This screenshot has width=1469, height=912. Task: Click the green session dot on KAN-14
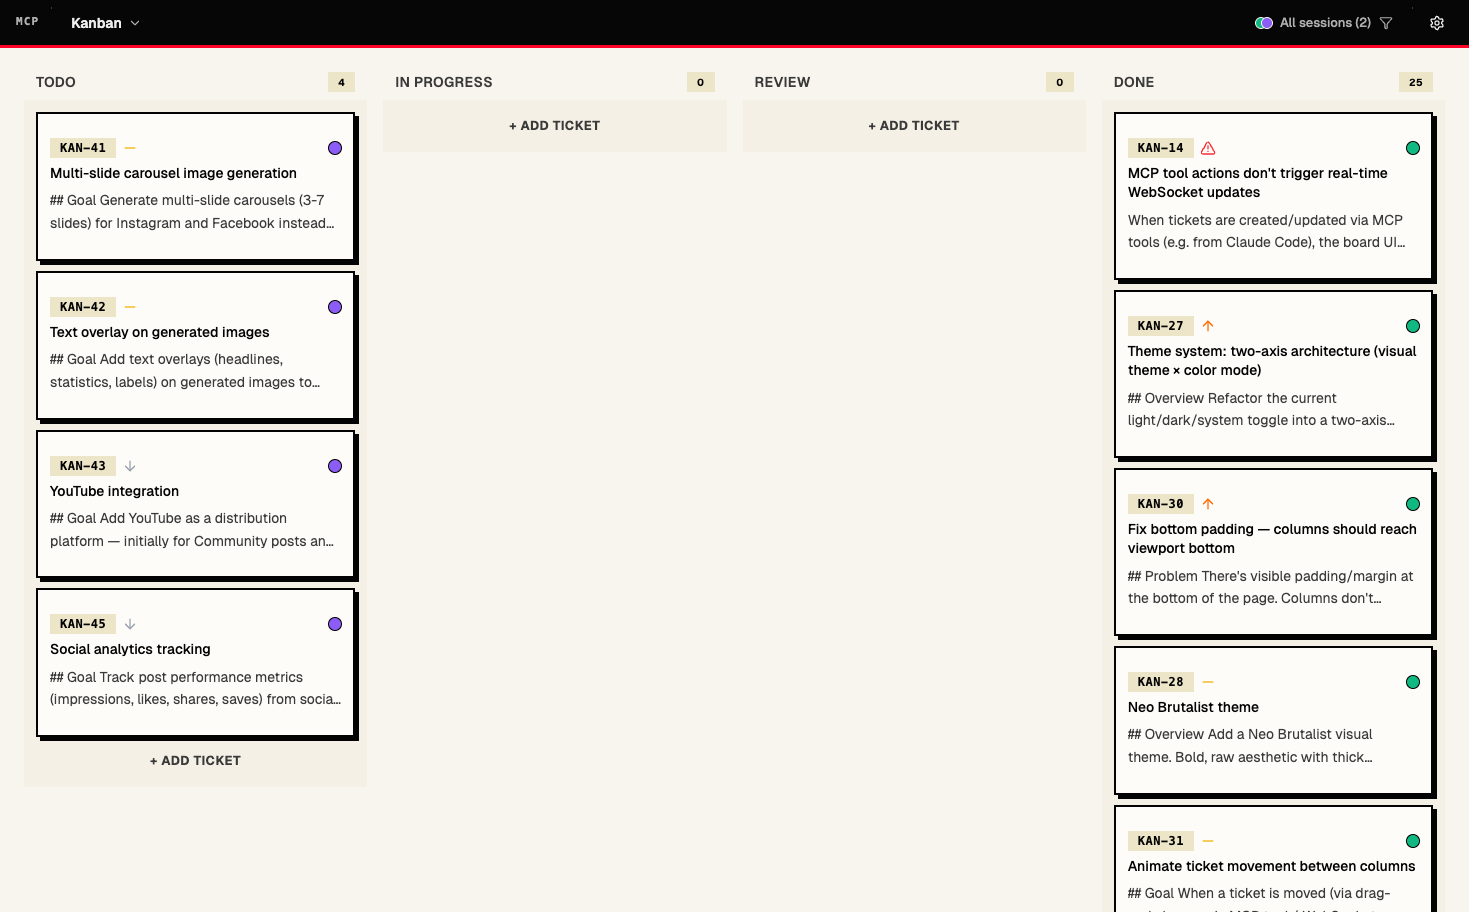1413,148
